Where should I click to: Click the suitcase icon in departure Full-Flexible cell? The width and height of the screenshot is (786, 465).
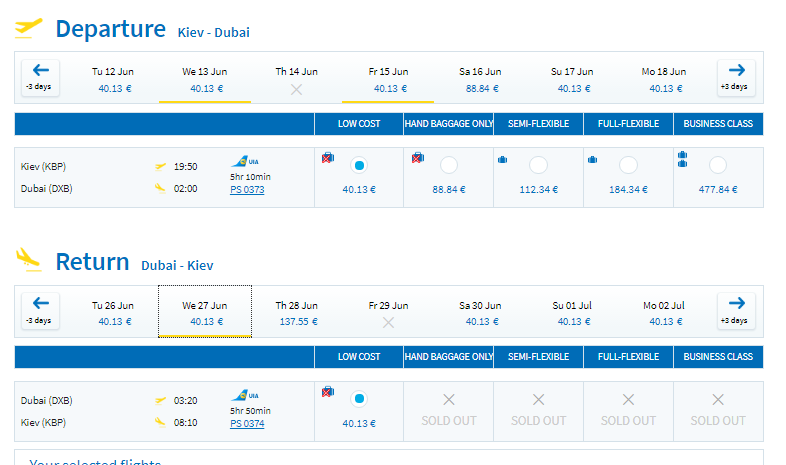tap(593, 160)
